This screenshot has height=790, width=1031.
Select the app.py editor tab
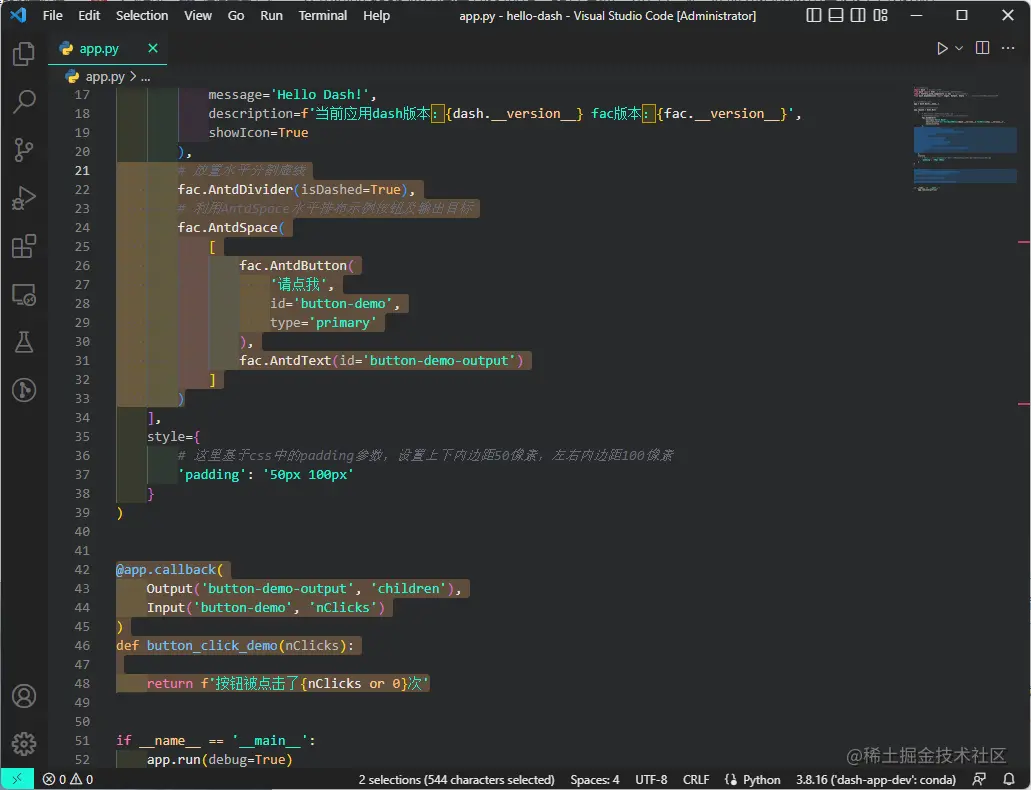point(107,49)
